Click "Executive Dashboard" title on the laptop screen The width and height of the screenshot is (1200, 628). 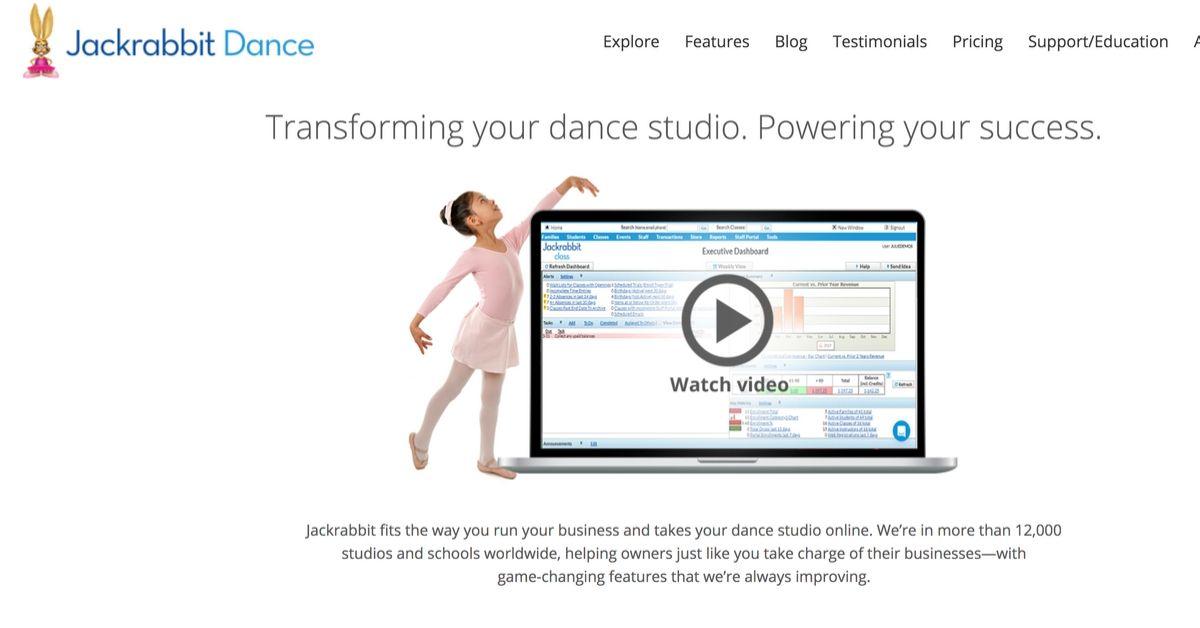tap(735, 252)
